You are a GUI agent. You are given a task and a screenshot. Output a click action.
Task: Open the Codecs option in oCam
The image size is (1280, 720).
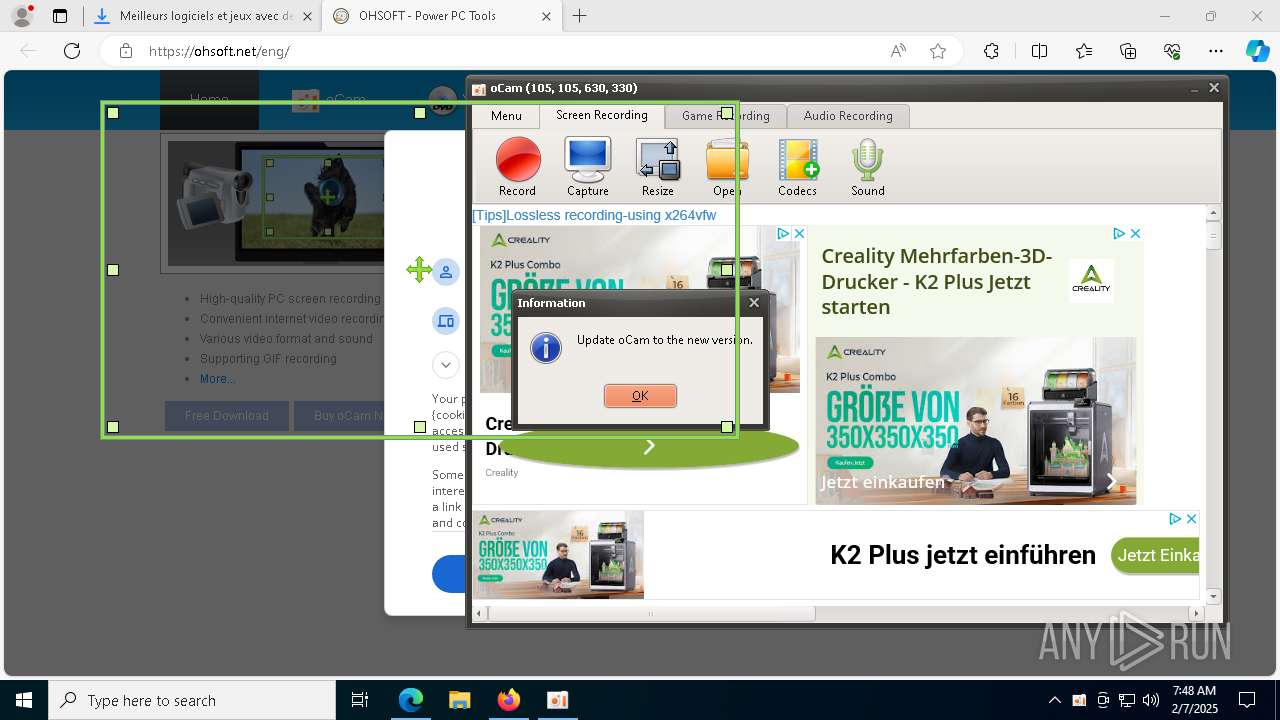point(797,167)
